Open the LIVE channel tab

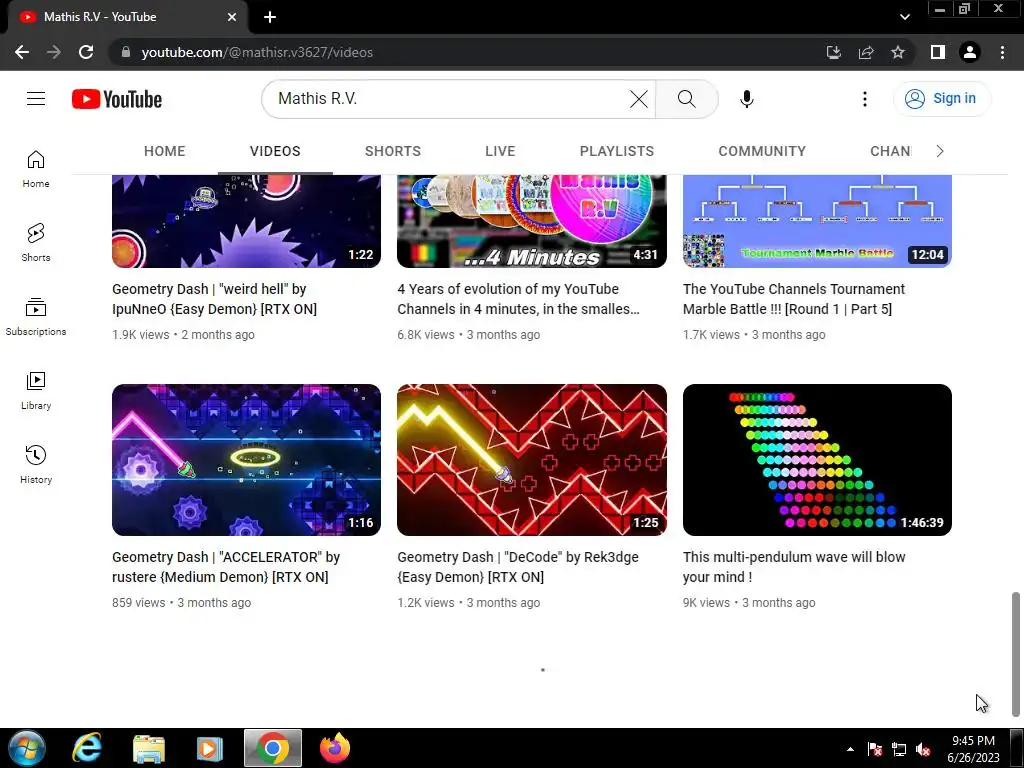pyautogui.click(x=500, y=152)
